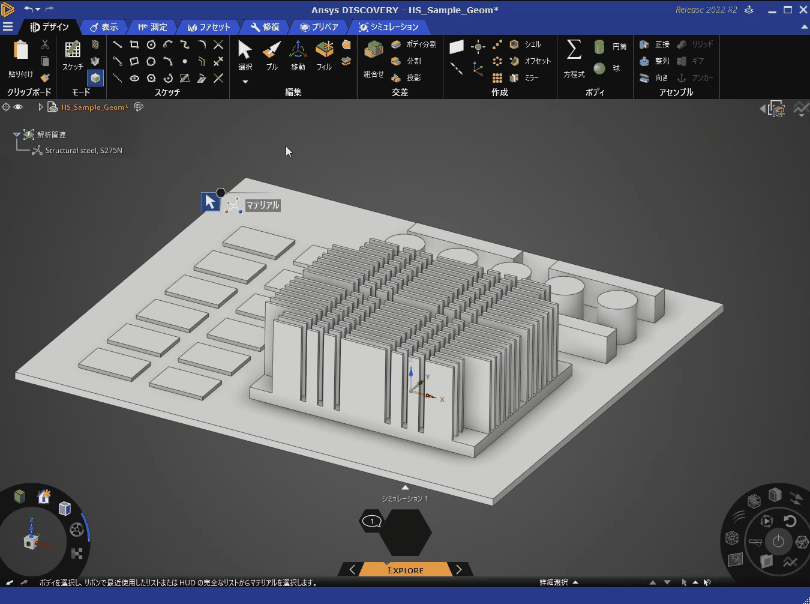Expand the Simulation 1 up arrow
810x604 pixels.
tap(406, 487)
